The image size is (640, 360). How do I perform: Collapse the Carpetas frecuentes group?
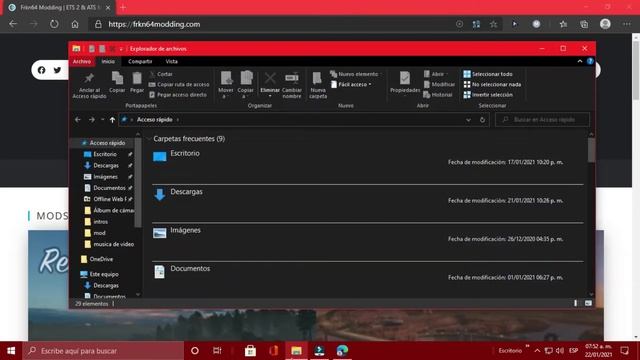pyautogui.click(x=148, y=139)
